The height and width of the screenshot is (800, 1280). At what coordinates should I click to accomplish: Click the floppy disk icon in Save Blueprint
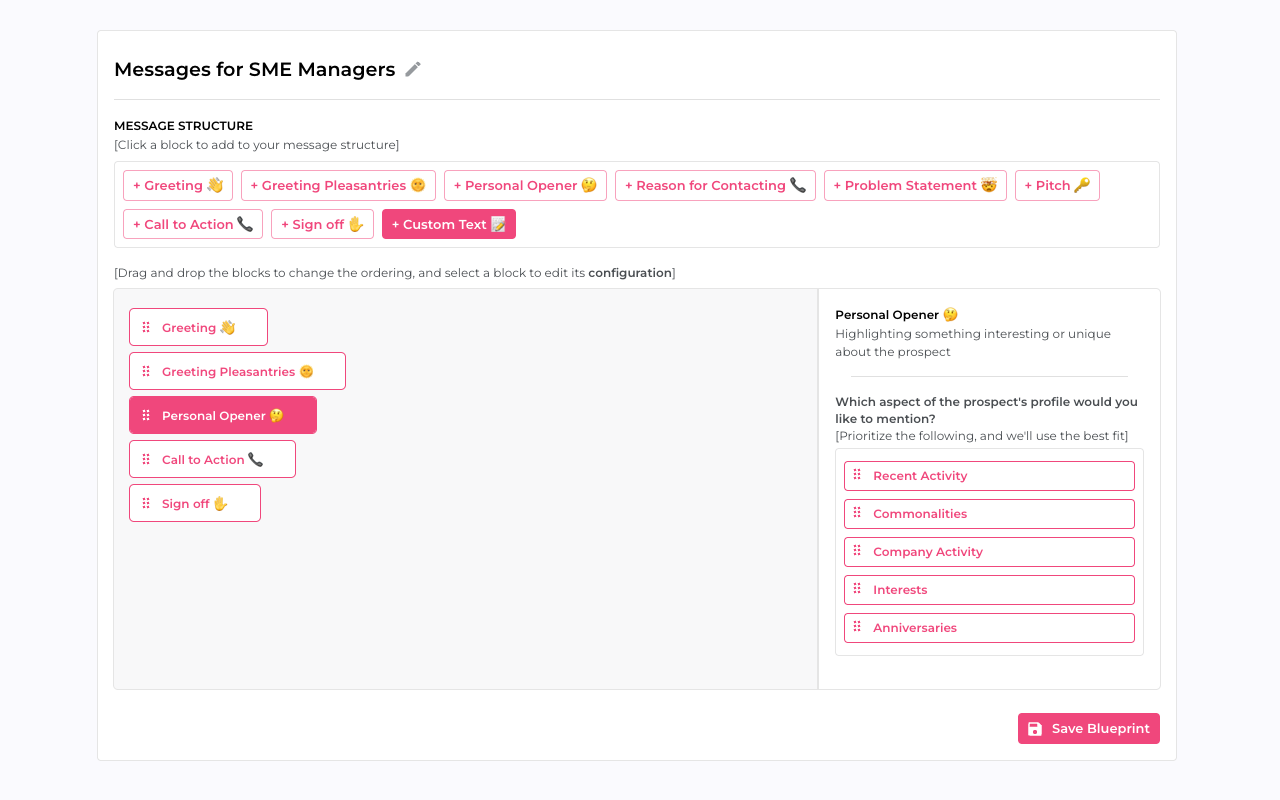click(x=1035, y=729)
